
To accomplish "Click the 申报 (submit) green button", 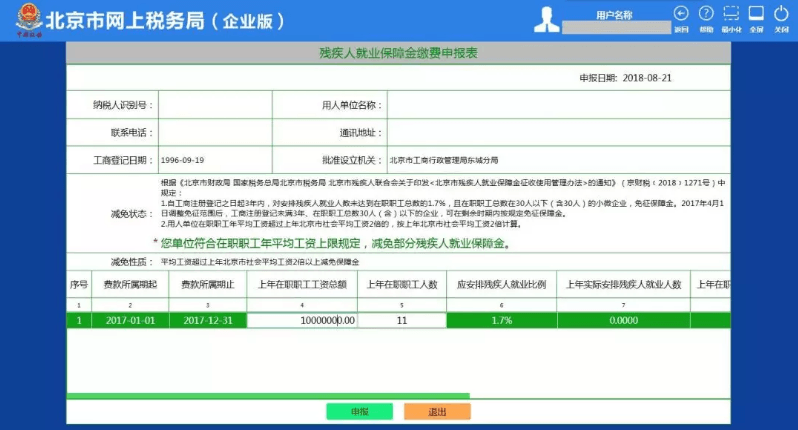I will pos(359,411).
